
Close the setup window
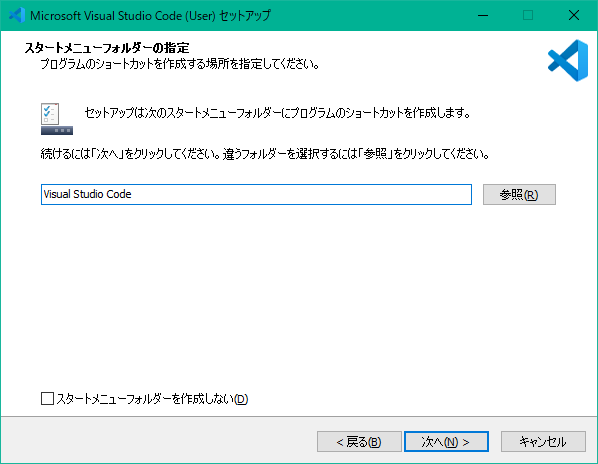[574, 15]
